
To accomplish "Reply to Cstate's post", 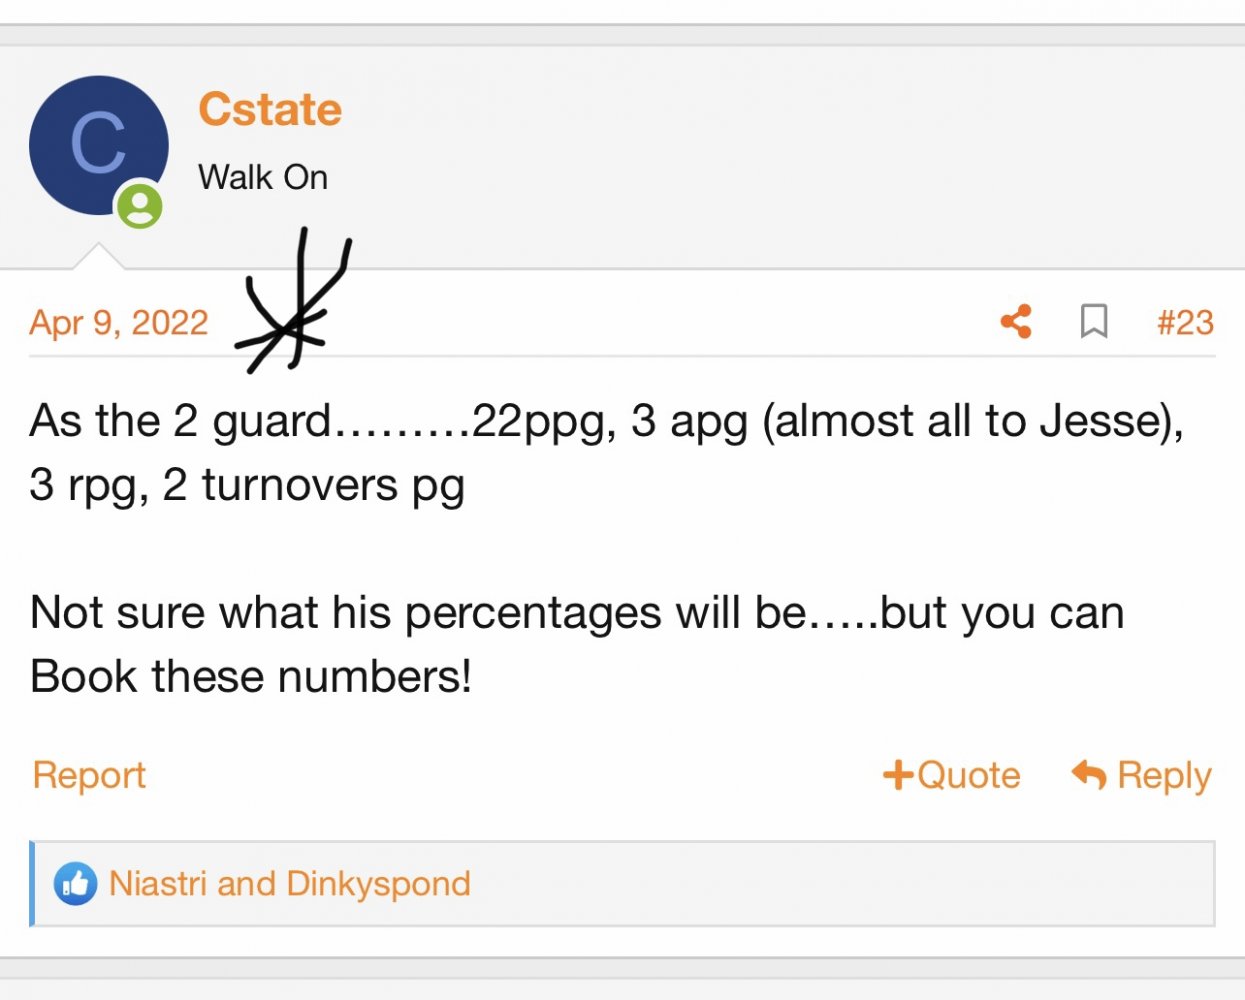I will (1142, 775).
